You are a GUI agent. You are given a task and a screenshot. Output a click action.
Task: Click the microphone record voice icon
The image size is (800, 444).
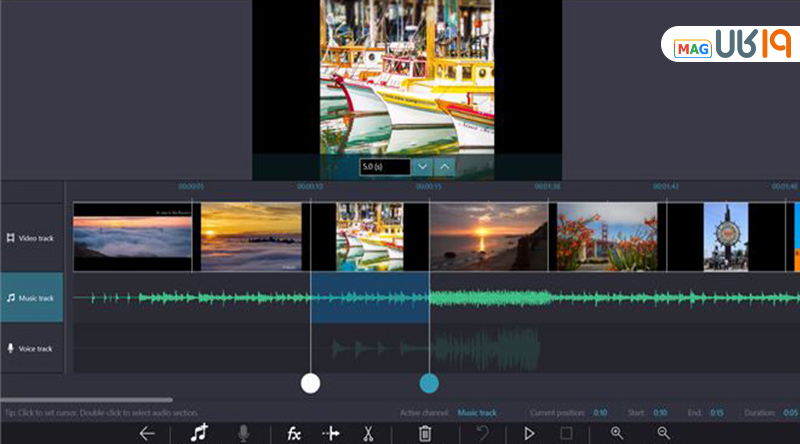[x=242, y=433]
